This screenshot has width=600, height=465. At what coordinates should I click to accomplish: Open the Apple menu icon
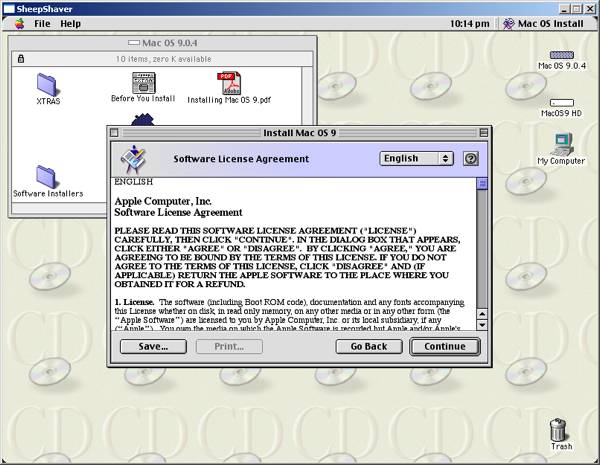(x=18, y=23)
